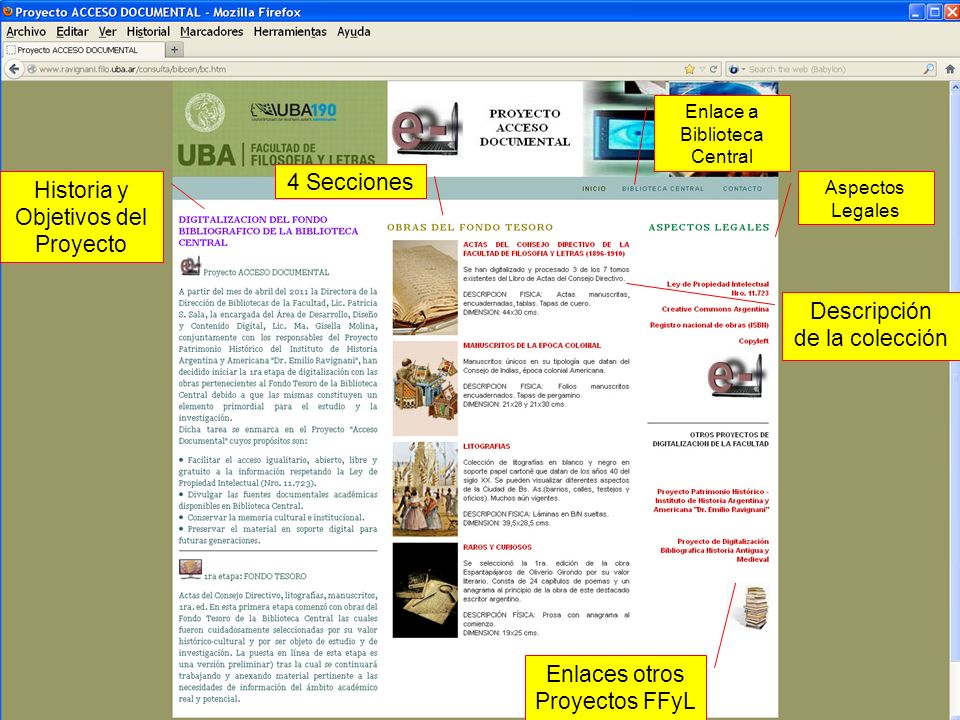Click the stacked books icon
Viewport: 960px width, 720px height.
(755, 607)
